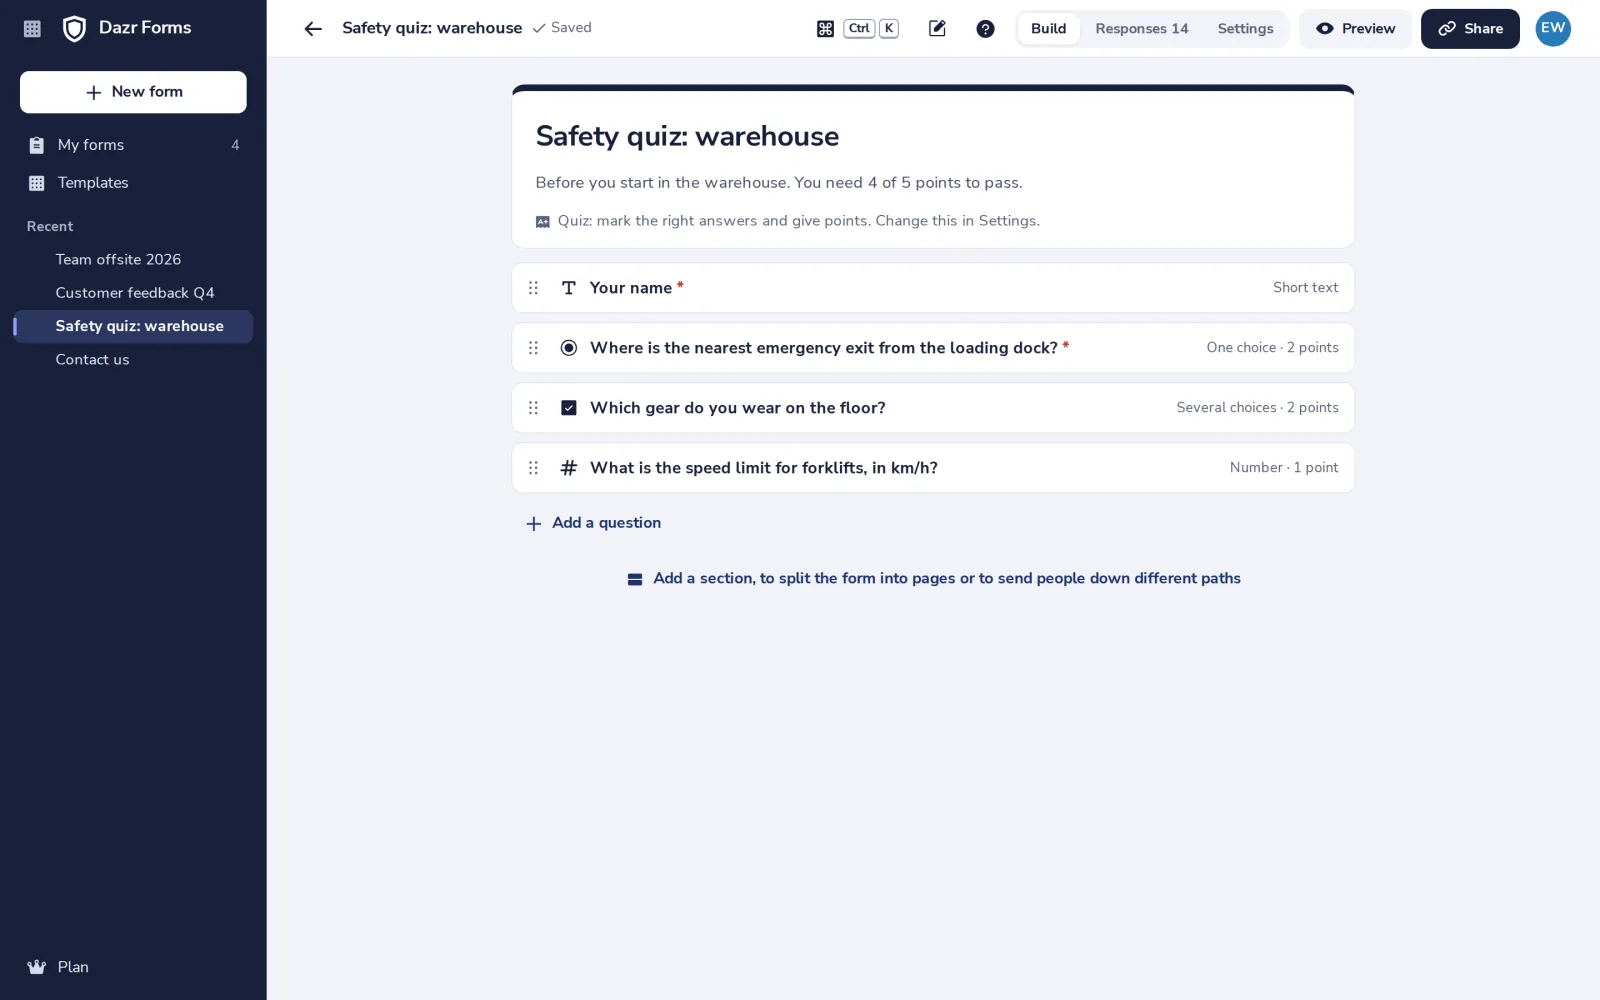This screenshot has height=1000, width=1600.
Task: Click the One choice · 2 points label
Action: [1272, 348]
